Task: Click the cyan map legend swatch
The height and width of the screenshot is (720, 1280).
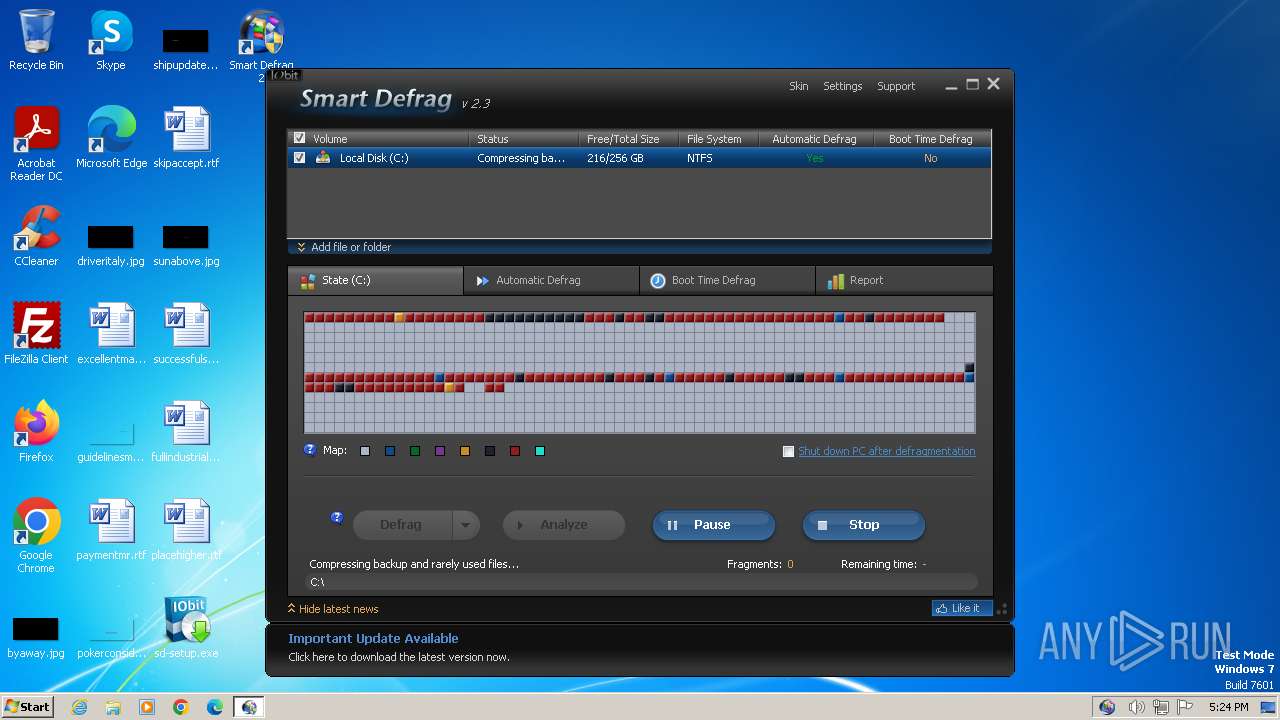Action: [540, 451]
